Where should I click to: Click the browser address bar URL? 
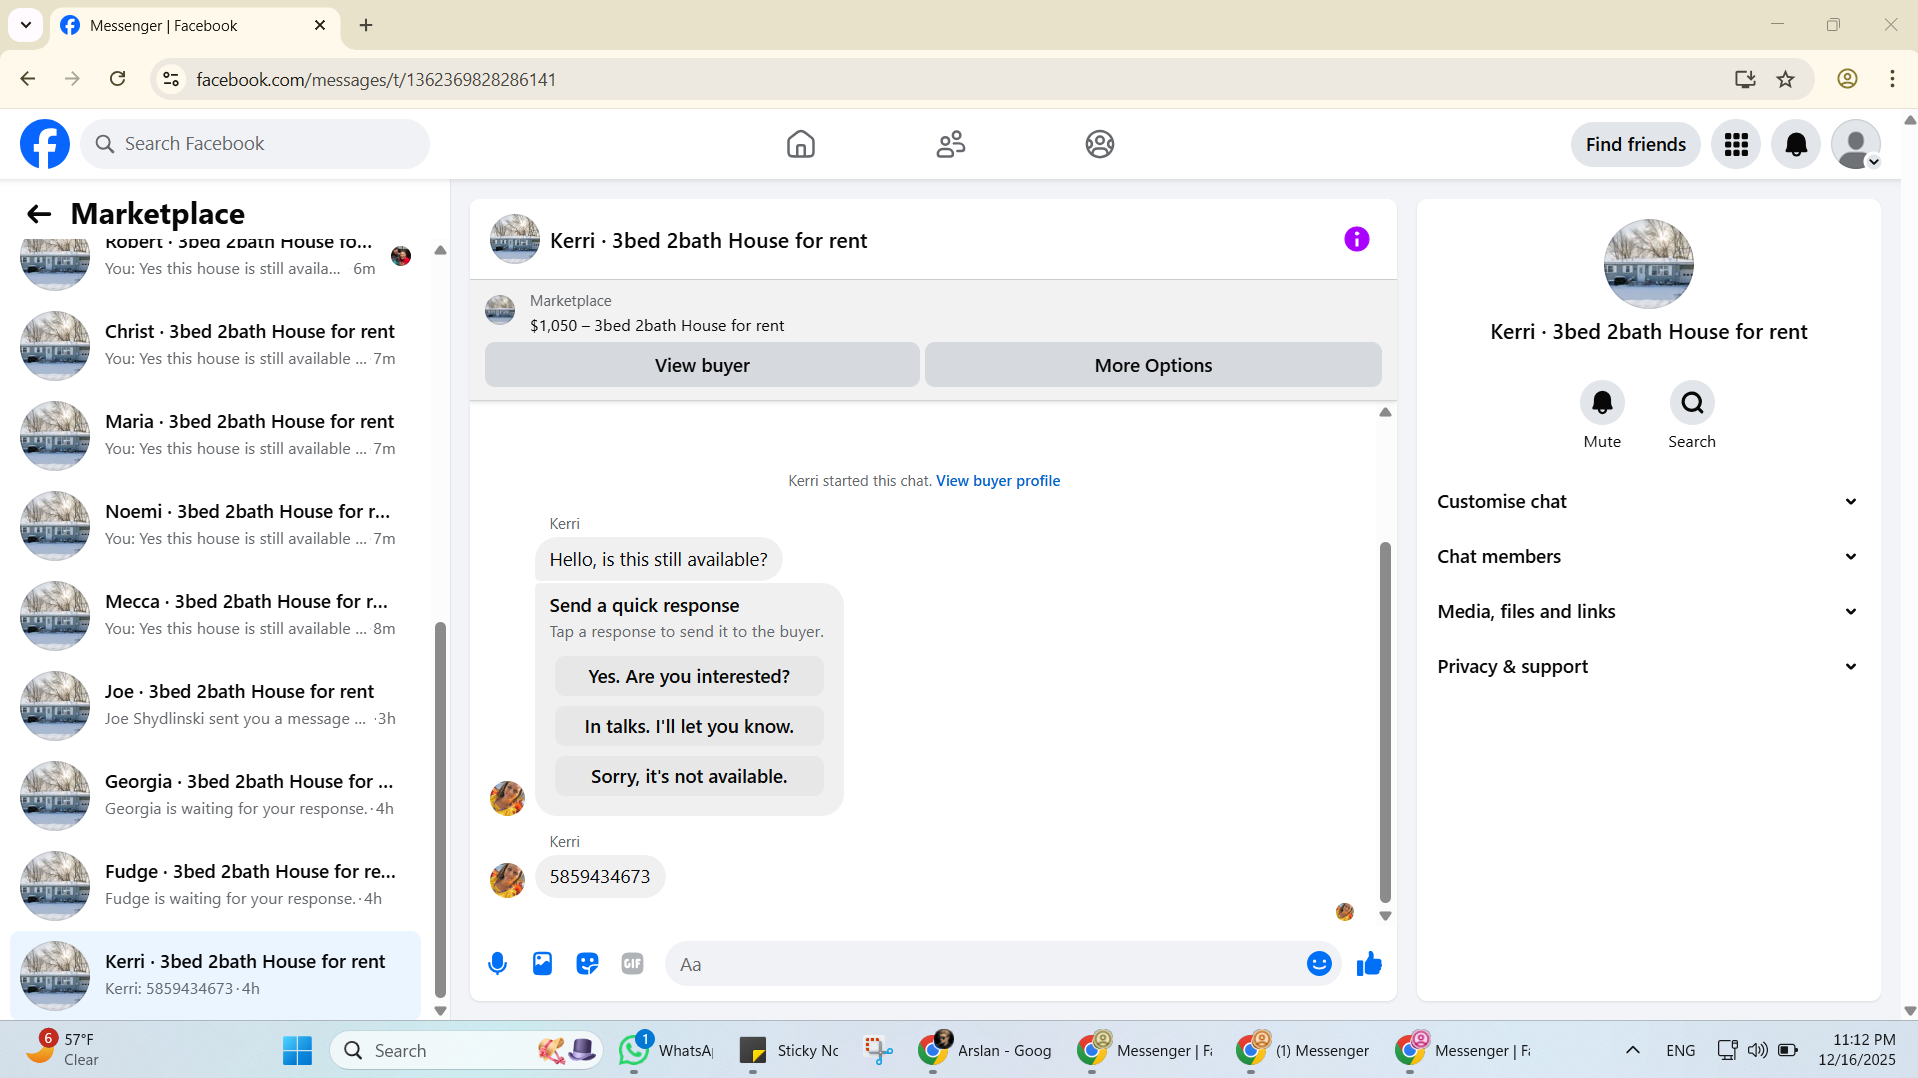[376, 79]
